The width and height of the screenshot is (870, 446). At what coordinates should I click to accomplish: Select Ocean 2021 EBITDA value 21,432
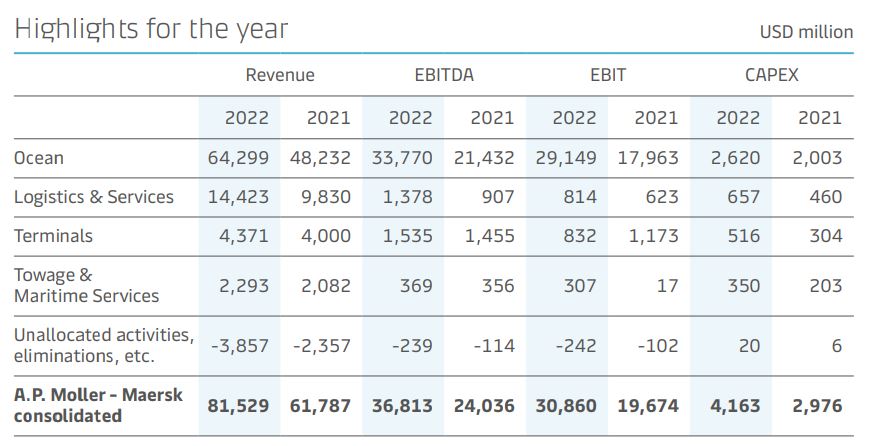pos(484,158)
